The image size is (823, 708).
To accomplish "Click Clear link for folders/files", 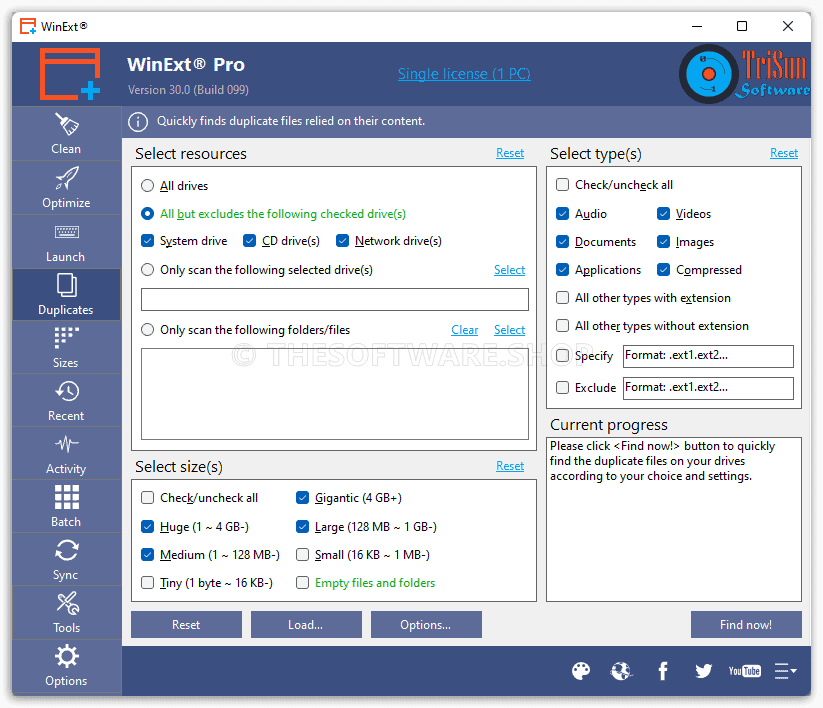I will 465,330.
